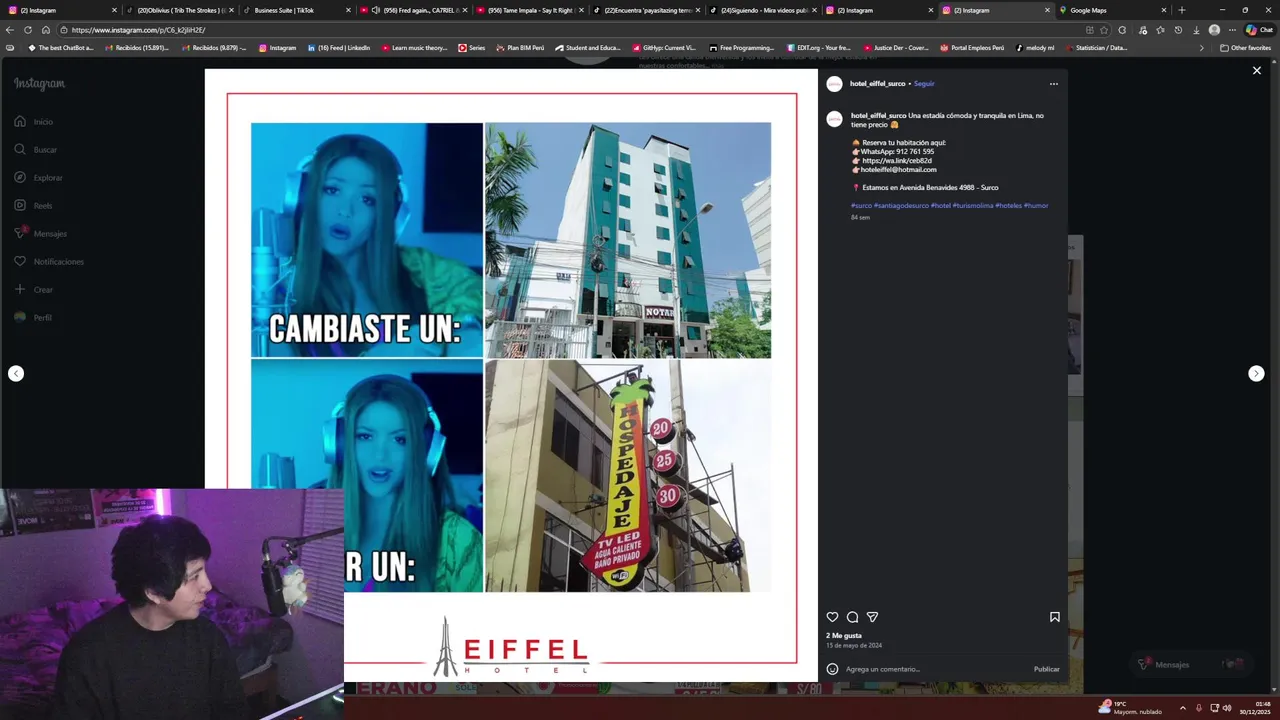Screen dimensions: 1280x720
Task: Save the post with bookmark icon
Action: [x=1054, y=617]
